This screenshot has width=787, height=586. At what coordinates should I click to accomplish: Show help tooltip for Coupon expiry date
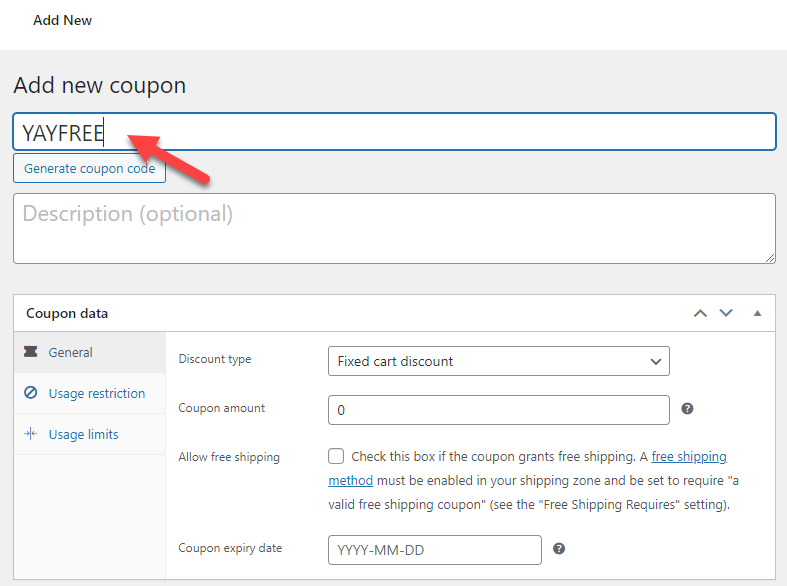click(x=559, y=549)
